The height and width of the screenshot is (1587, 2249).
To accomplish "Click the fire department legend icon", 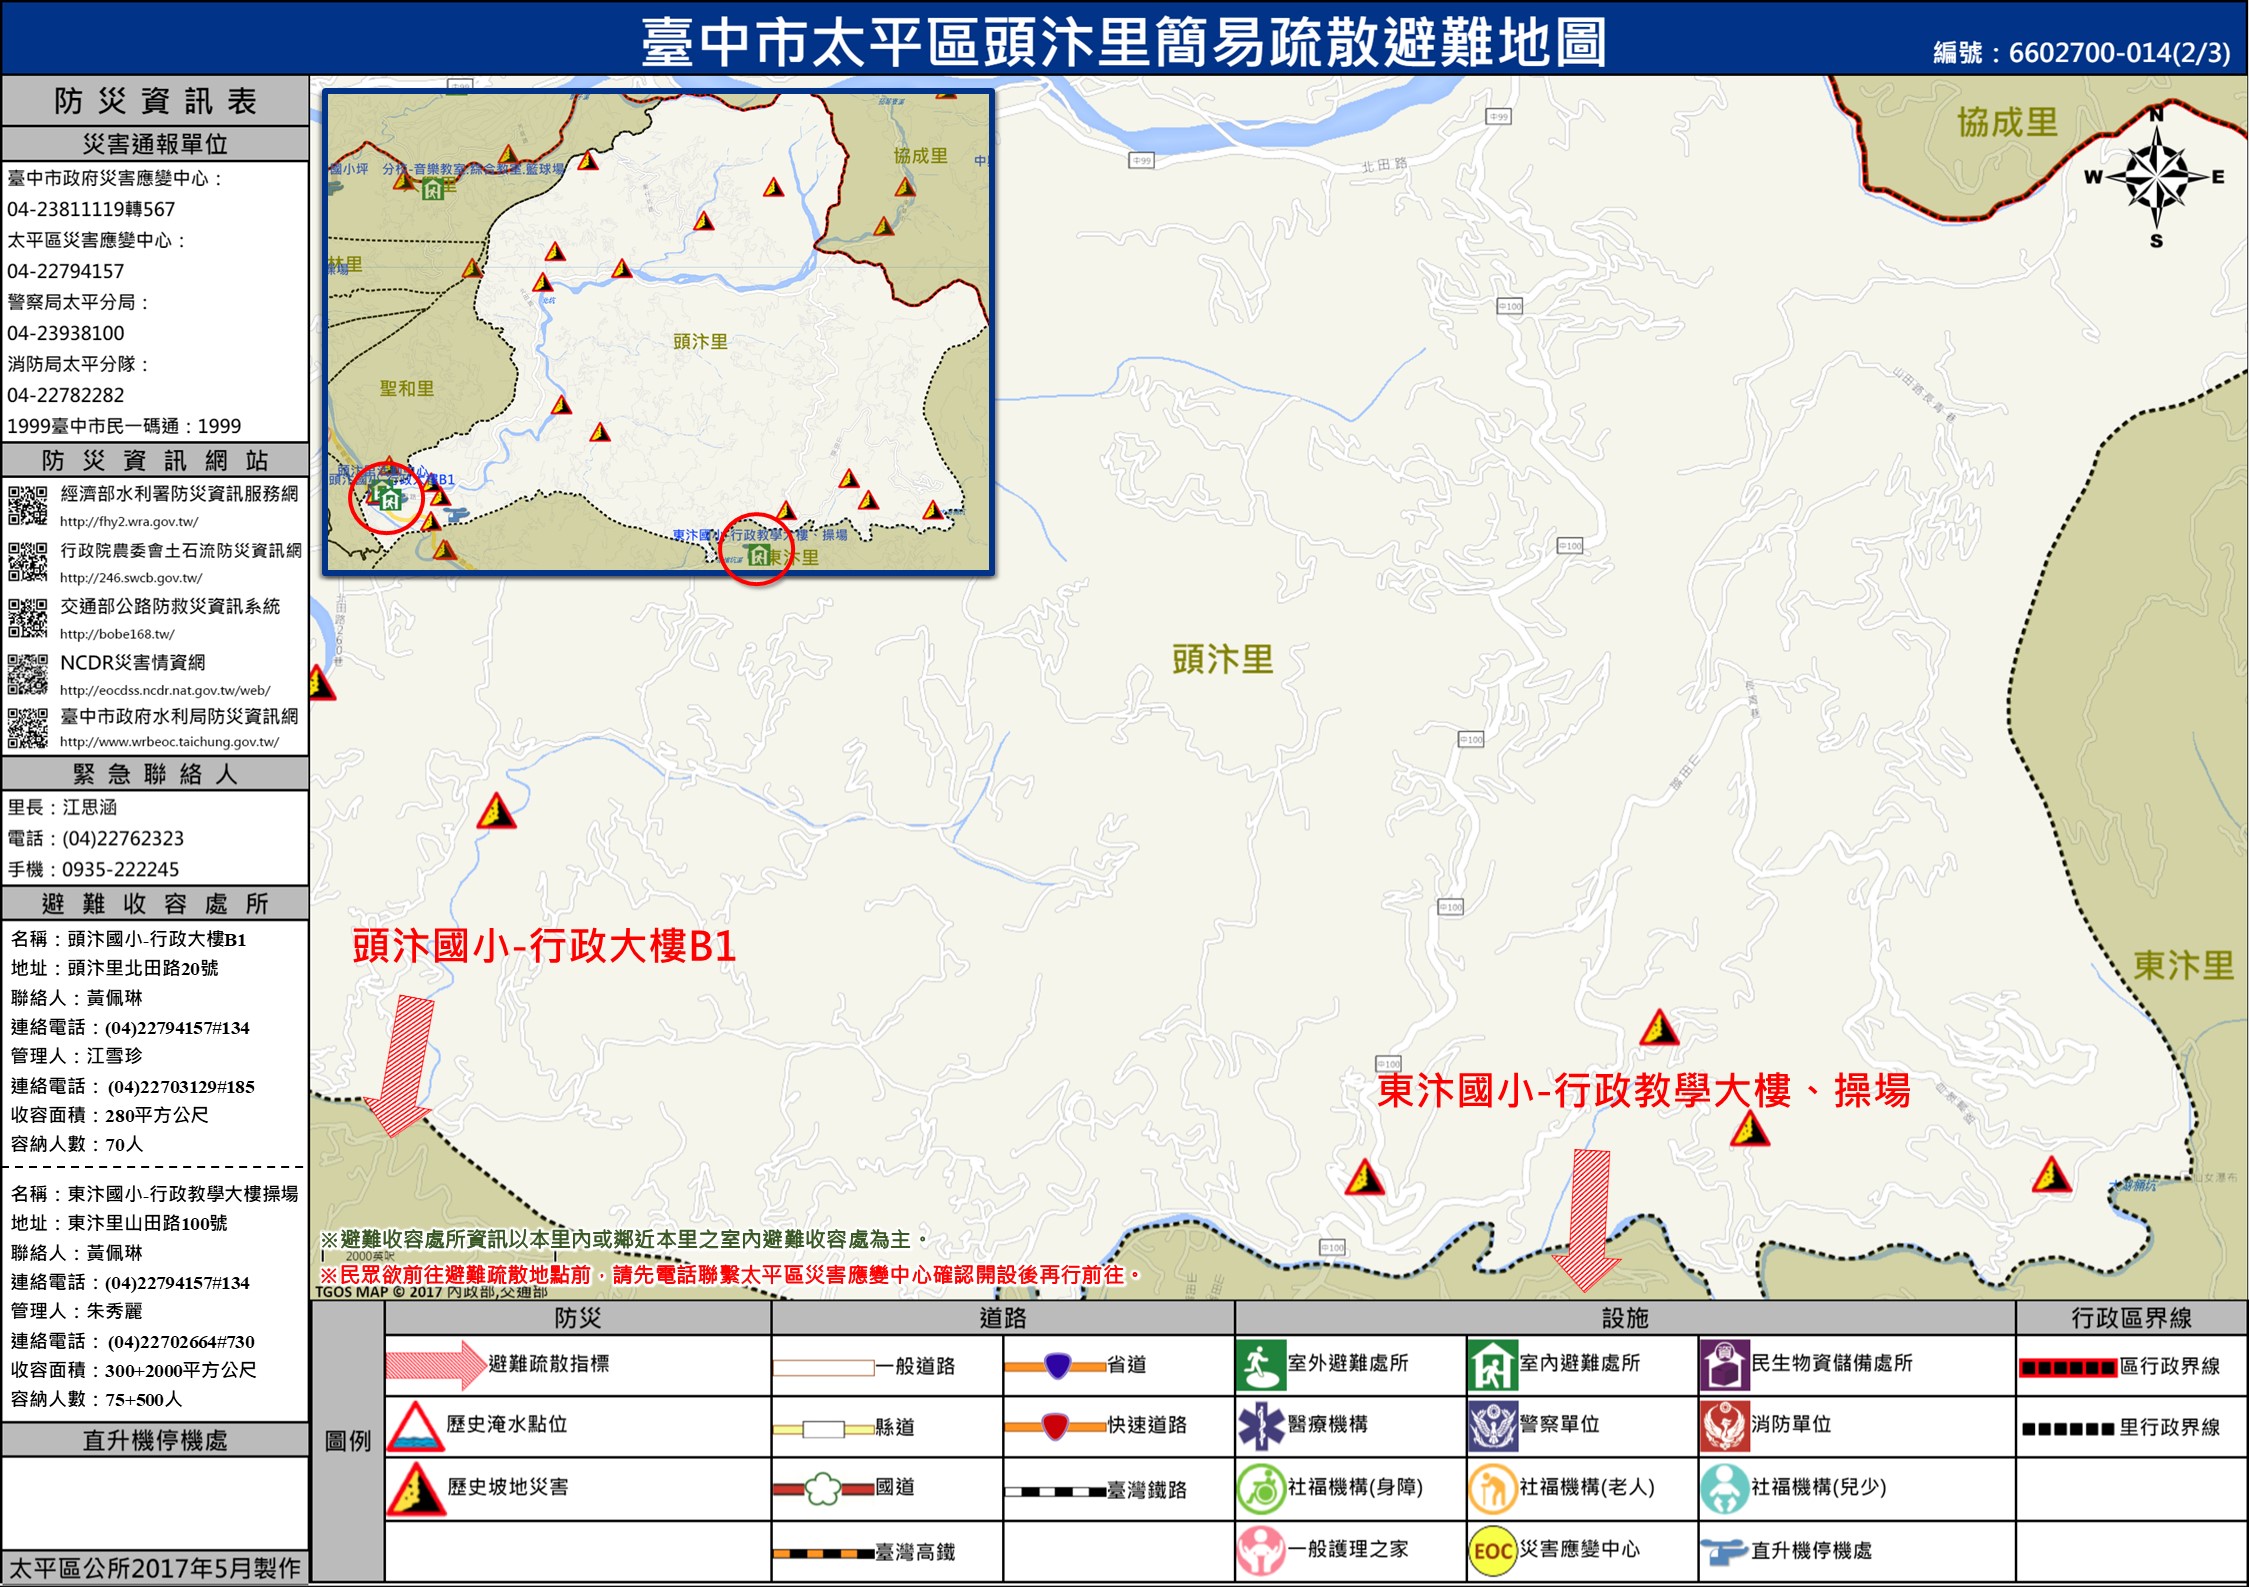I will (x=1723, y=1426).
